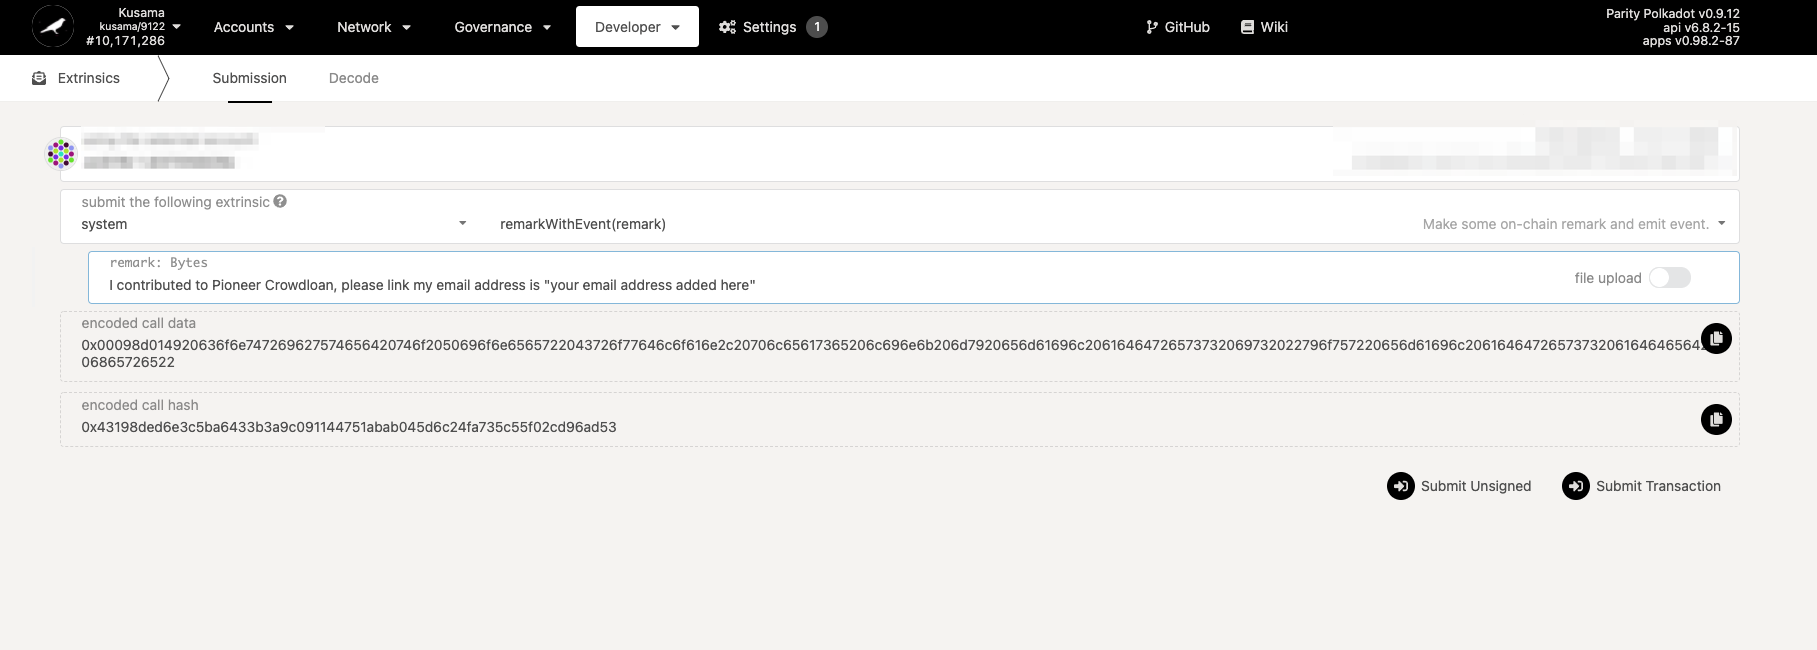Open the GitHub link
Image resolution: width=1817 pixels, height=650 pixels.
tap(1178, 27)
